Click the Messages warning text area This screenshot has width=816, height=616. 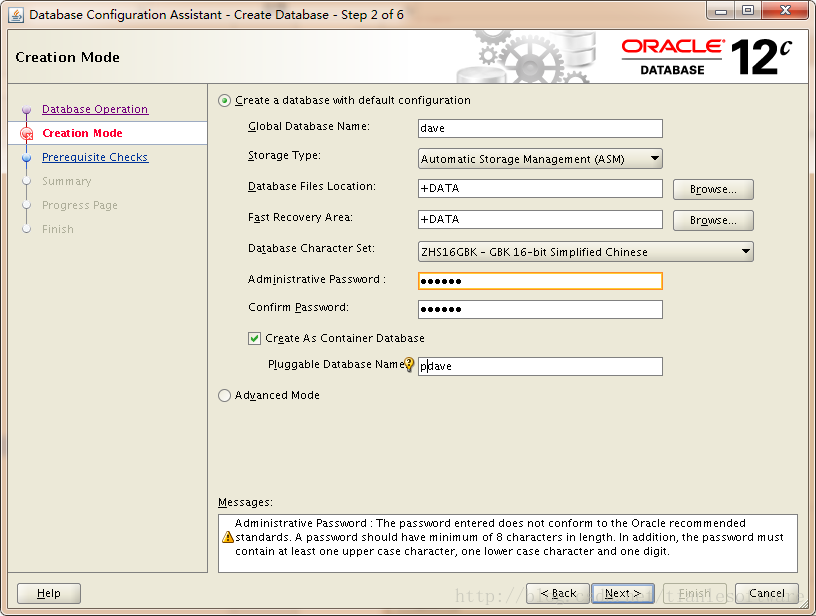508,543
